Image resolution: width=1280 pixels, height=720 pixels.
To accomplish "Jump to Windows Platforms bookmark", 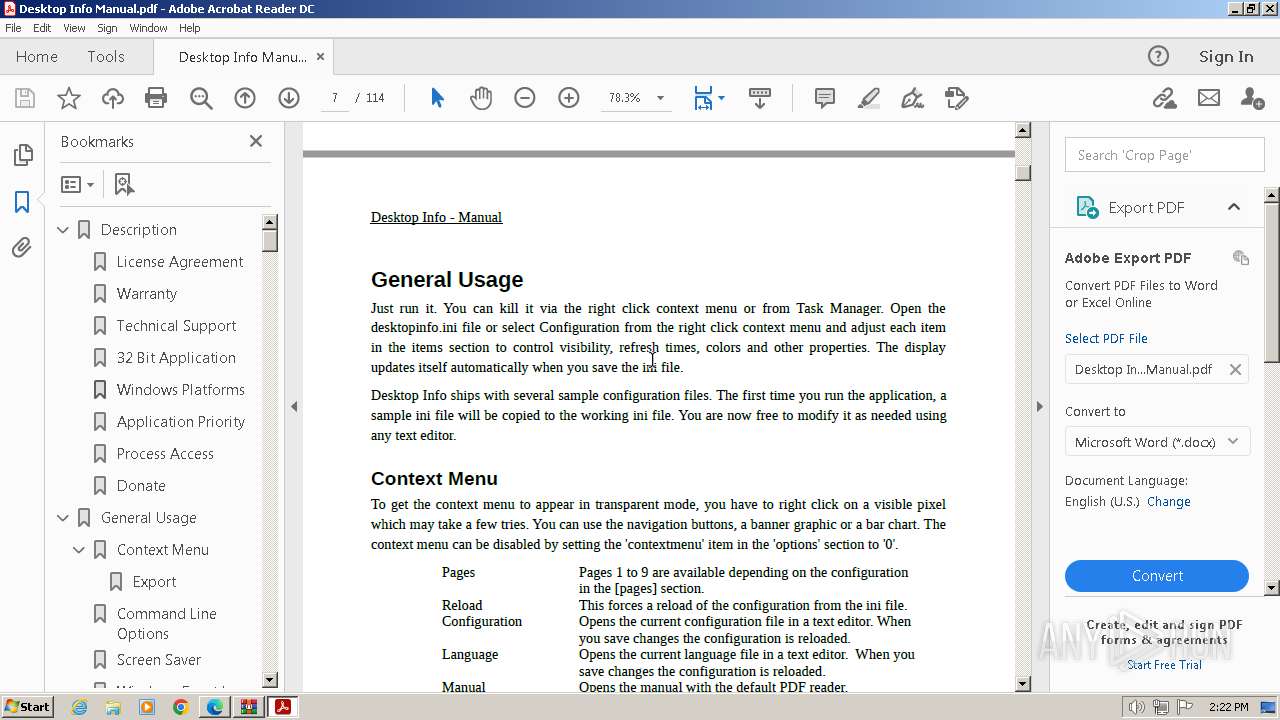I will point(181,390).
